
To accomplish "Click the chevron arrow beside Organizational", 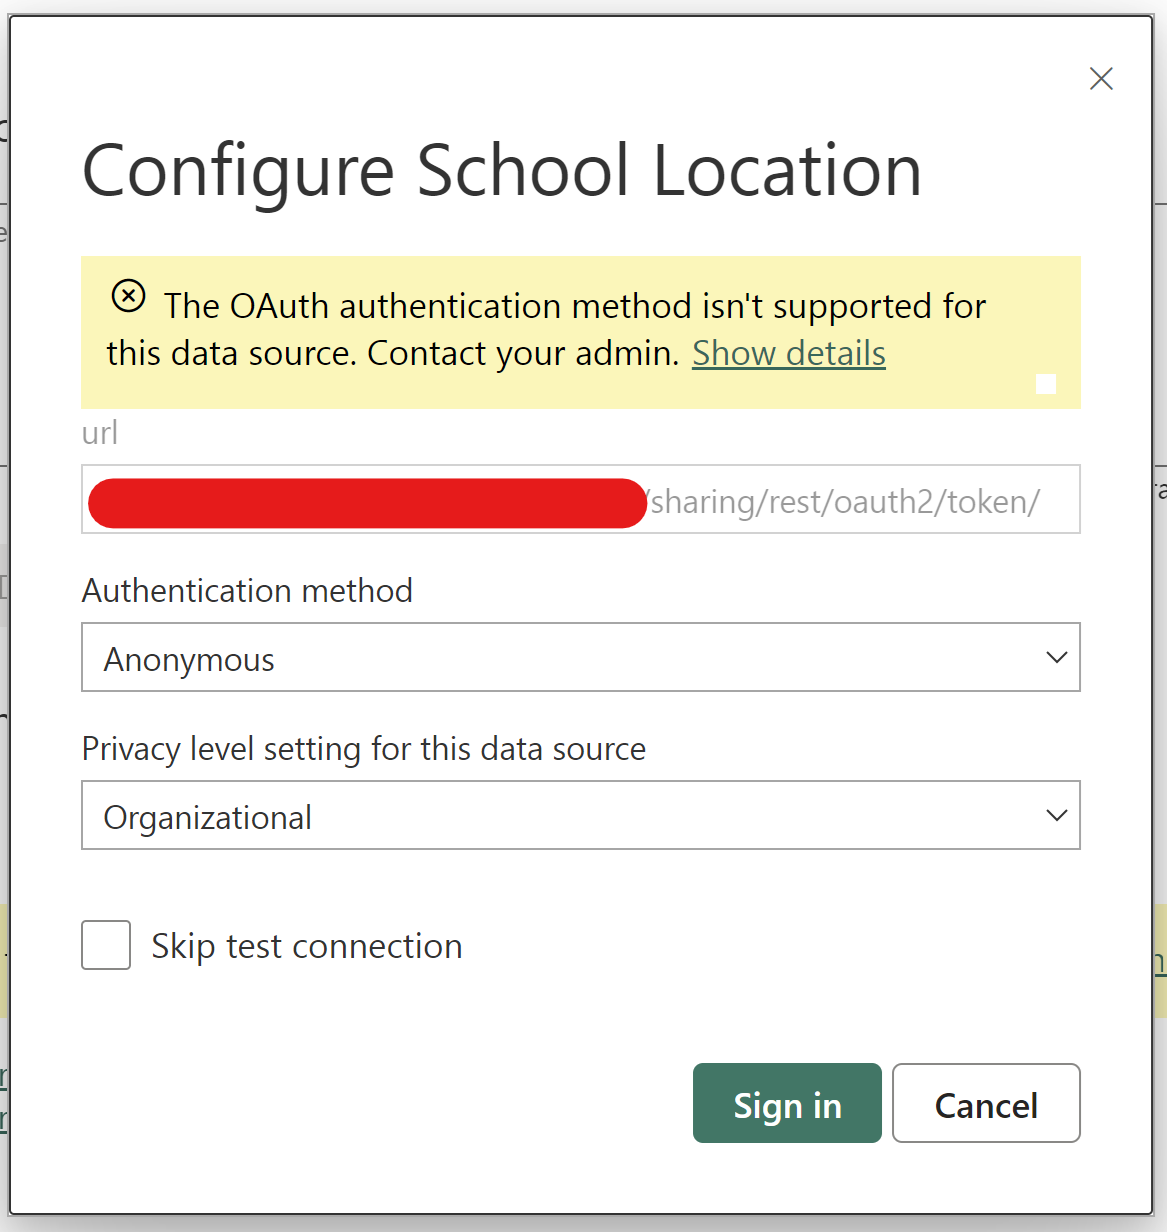I will [x=1056, y=815].
